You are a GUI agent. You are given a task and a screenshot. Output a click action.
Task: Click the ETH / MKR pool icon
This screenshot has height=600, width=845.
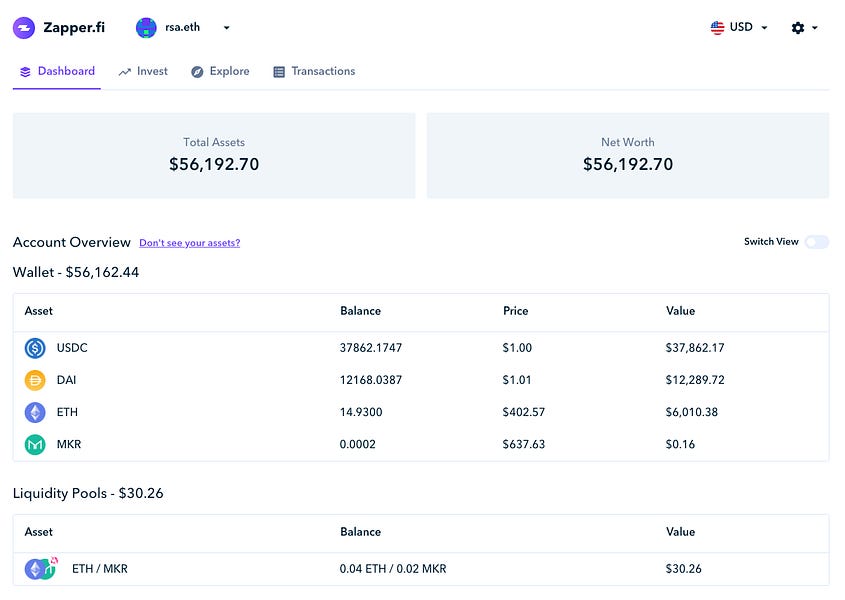pyautogui.click(x=41, y=569)
